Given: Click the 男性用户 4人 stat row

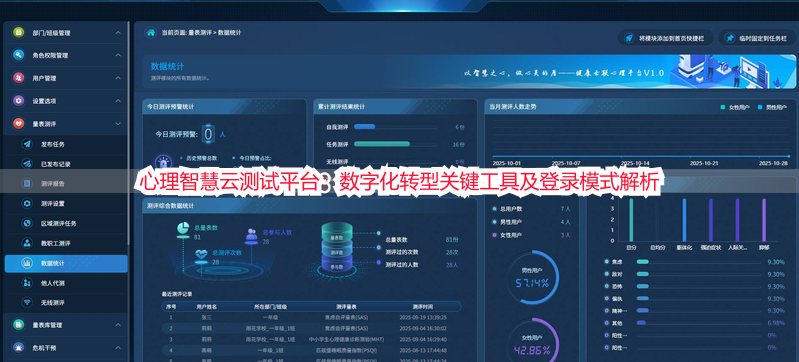Looking at the screenshot, I should click(531, 222).
